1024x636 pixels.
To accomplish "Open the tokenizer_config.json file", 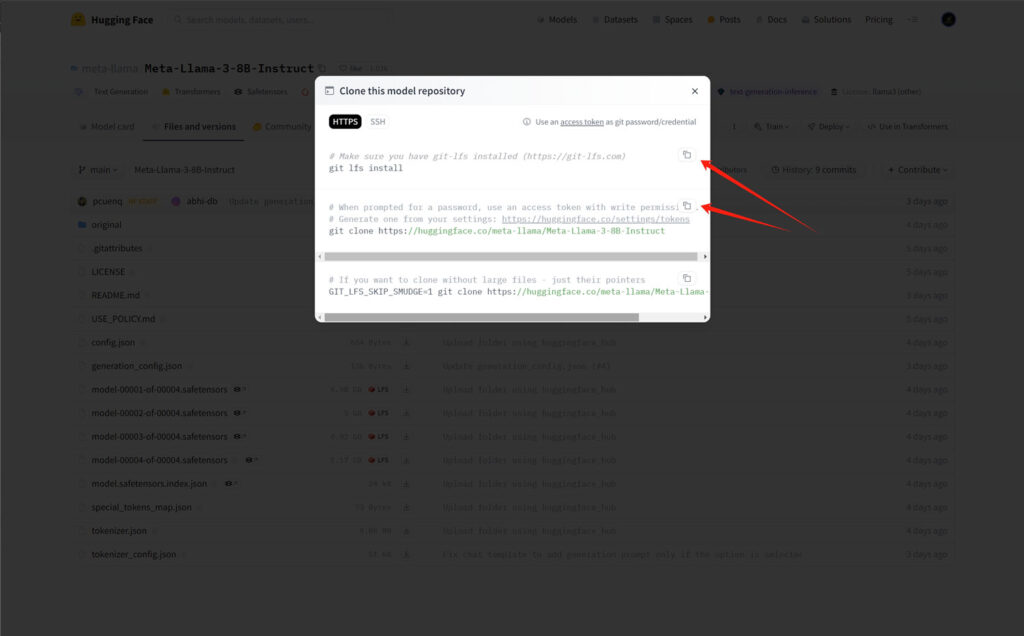I will [x=134, y=554].
